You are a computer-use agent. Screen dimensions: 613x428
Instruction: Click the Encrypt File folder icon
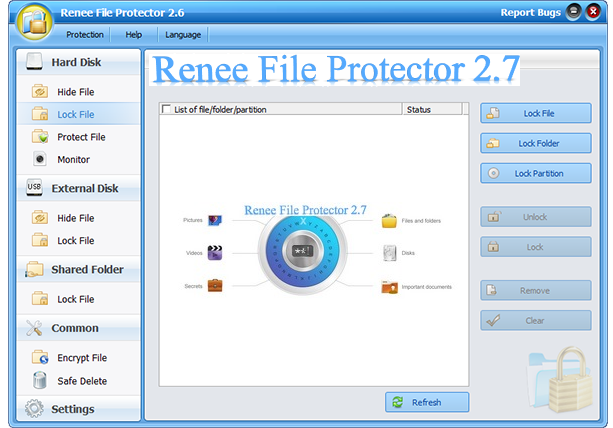pos(40,357)
